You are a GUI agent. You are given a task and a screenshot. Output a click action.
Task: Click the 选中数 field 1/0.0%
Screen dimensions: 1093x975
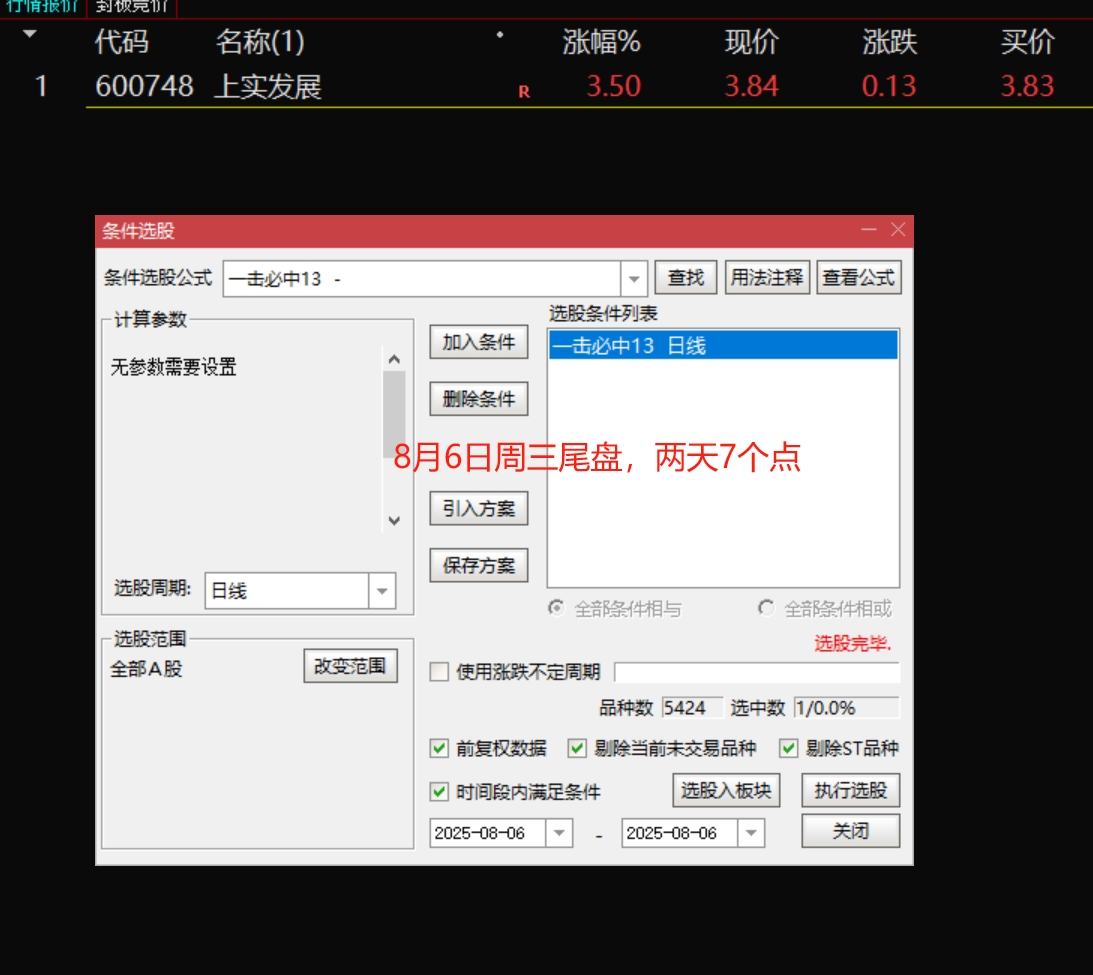tap(846, 708)
